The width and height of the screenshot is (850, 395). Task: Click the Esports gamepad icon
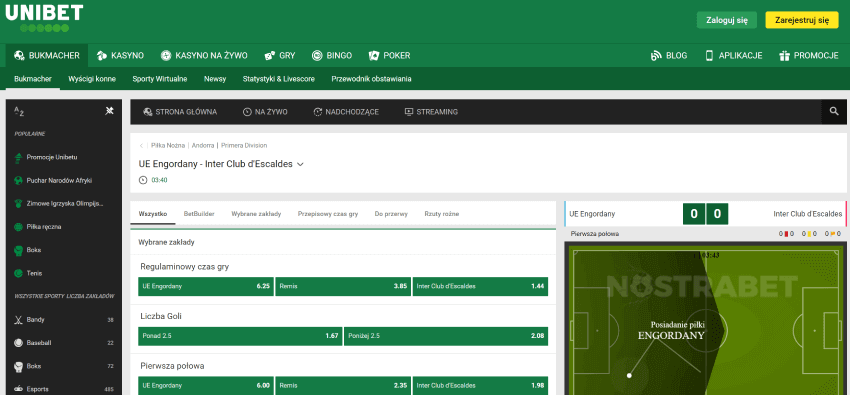18,389
